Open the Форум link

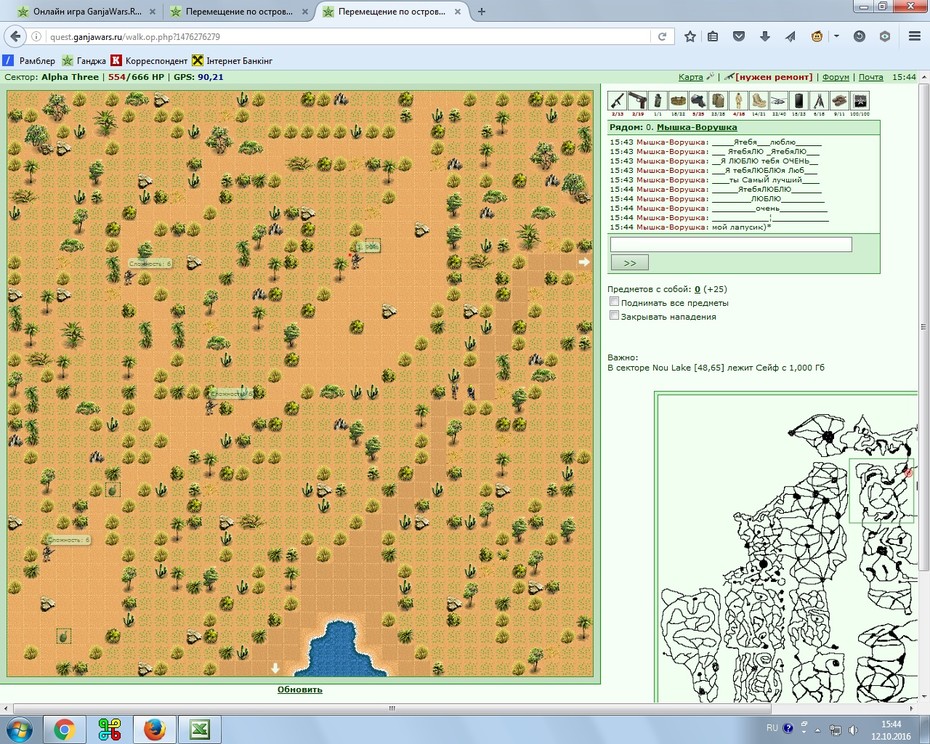coord(836,77)
